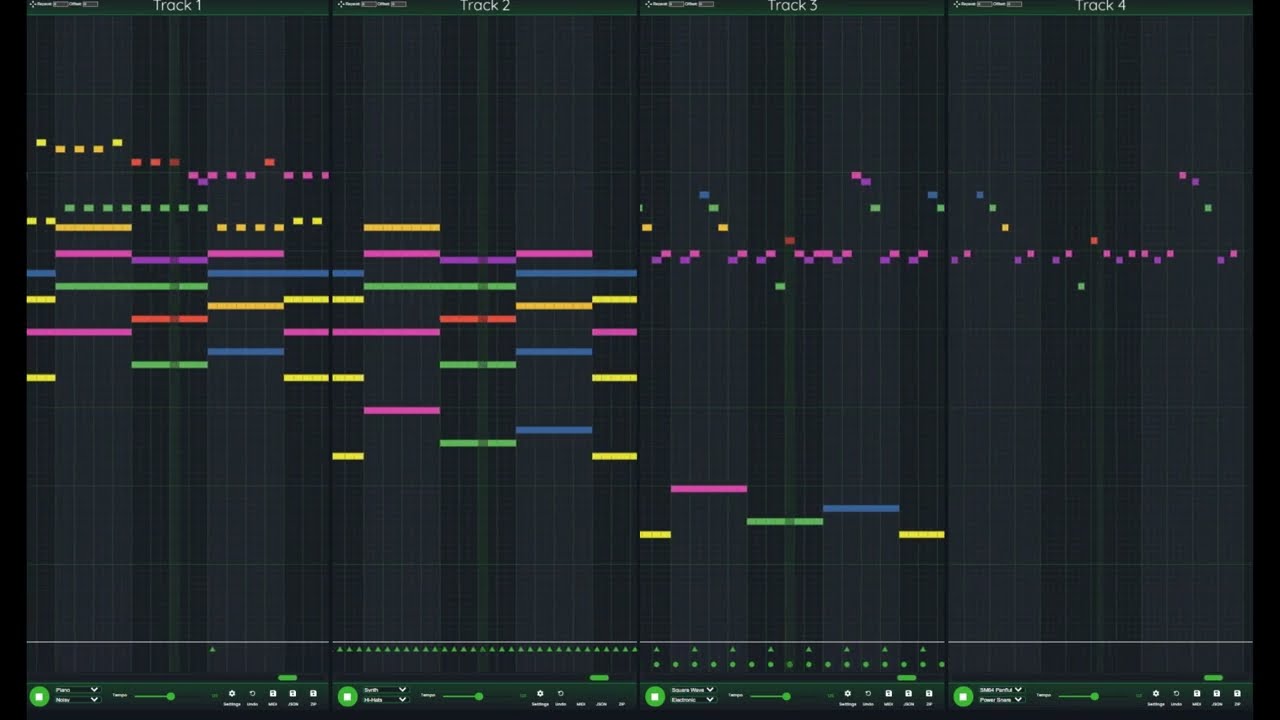Image resolution: width=1280 pixels, height=720 pixels.
Task: Stop playback on Track 3
Action: pyautogui.click(x=655, y=696)
